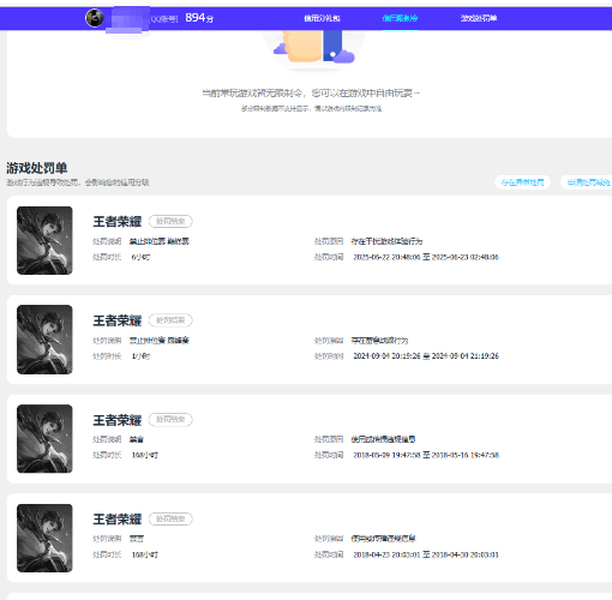Click status badge on the 2018-05-09 penalty card
612x600 pixels.
click(171, 419)
